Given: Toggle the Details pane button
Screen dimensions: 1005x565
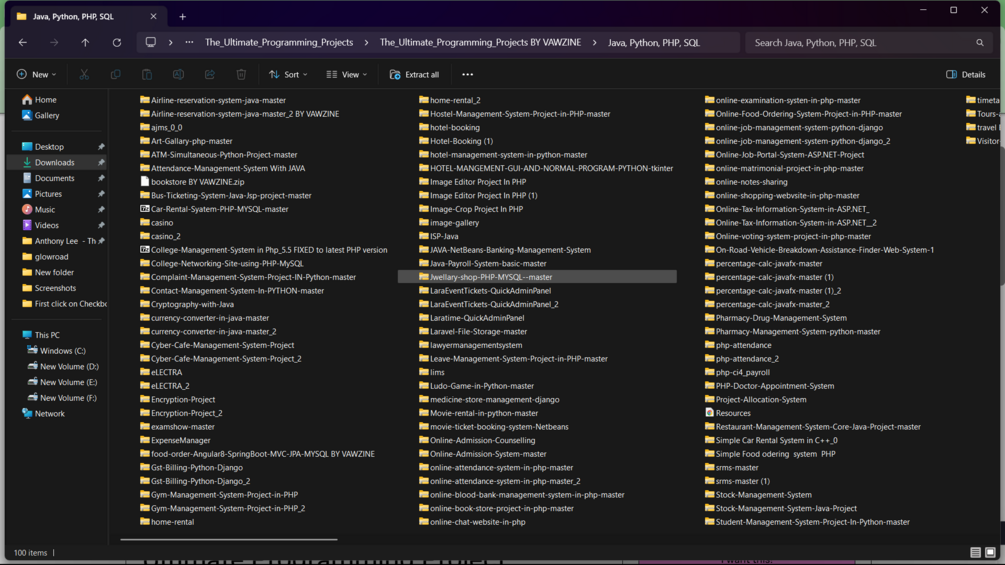Looking at the screenshot, I should [x=966, y=74].
